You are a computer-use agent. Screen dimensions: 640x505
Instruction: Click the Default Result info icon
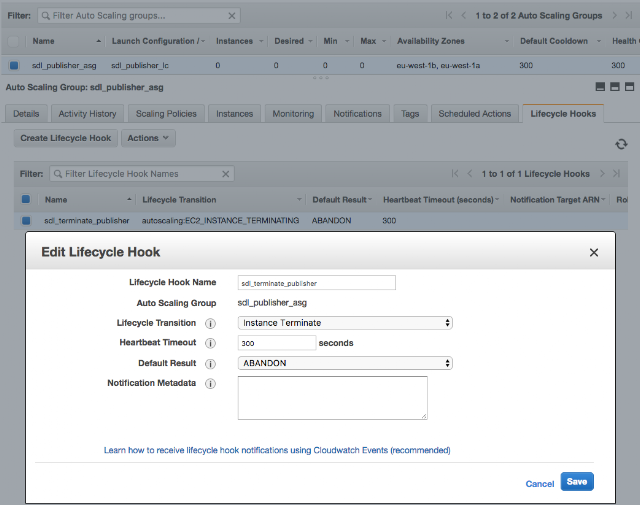tap(210, 364)
